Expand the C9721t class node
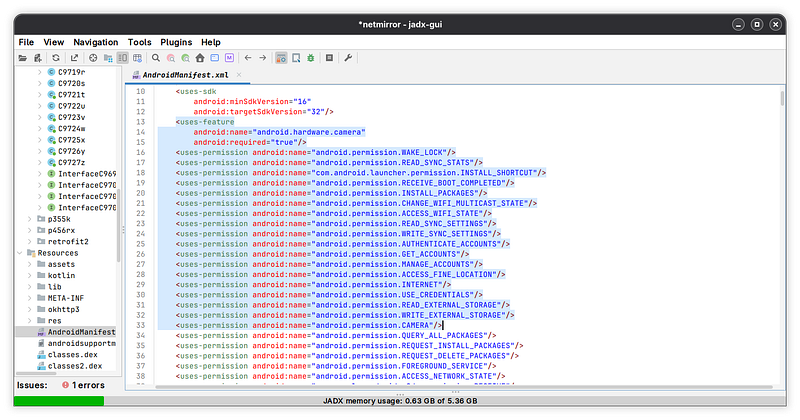This screenshot has height=420, width=800. click(x=40, y=95)
